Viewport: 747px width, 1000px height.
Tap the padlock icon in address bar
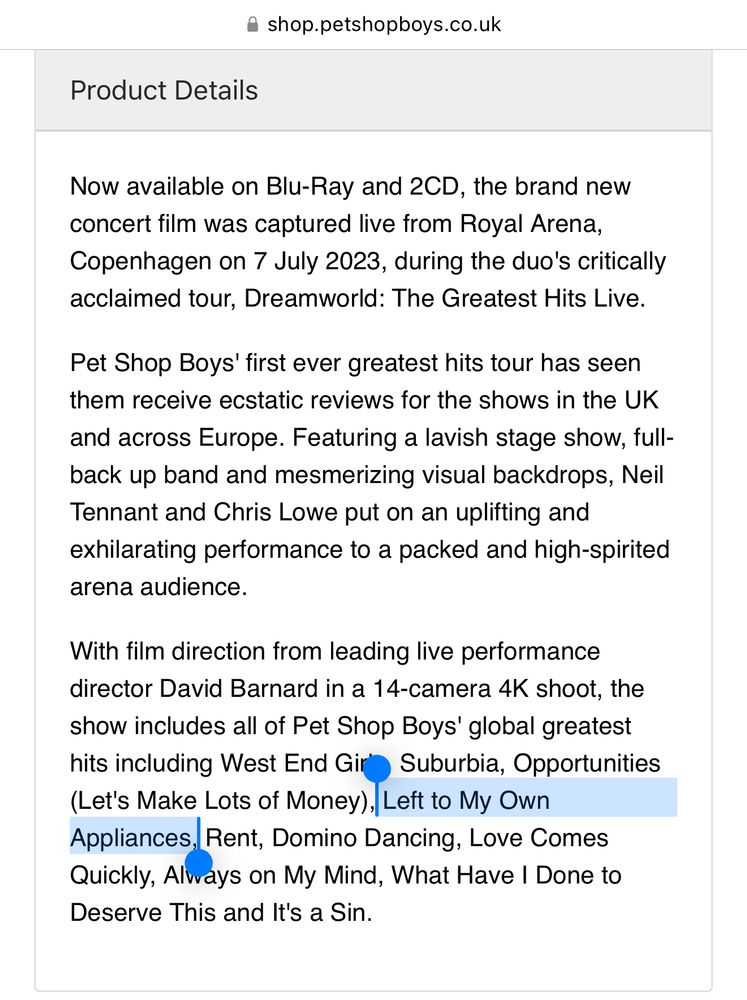pos(252,24)
